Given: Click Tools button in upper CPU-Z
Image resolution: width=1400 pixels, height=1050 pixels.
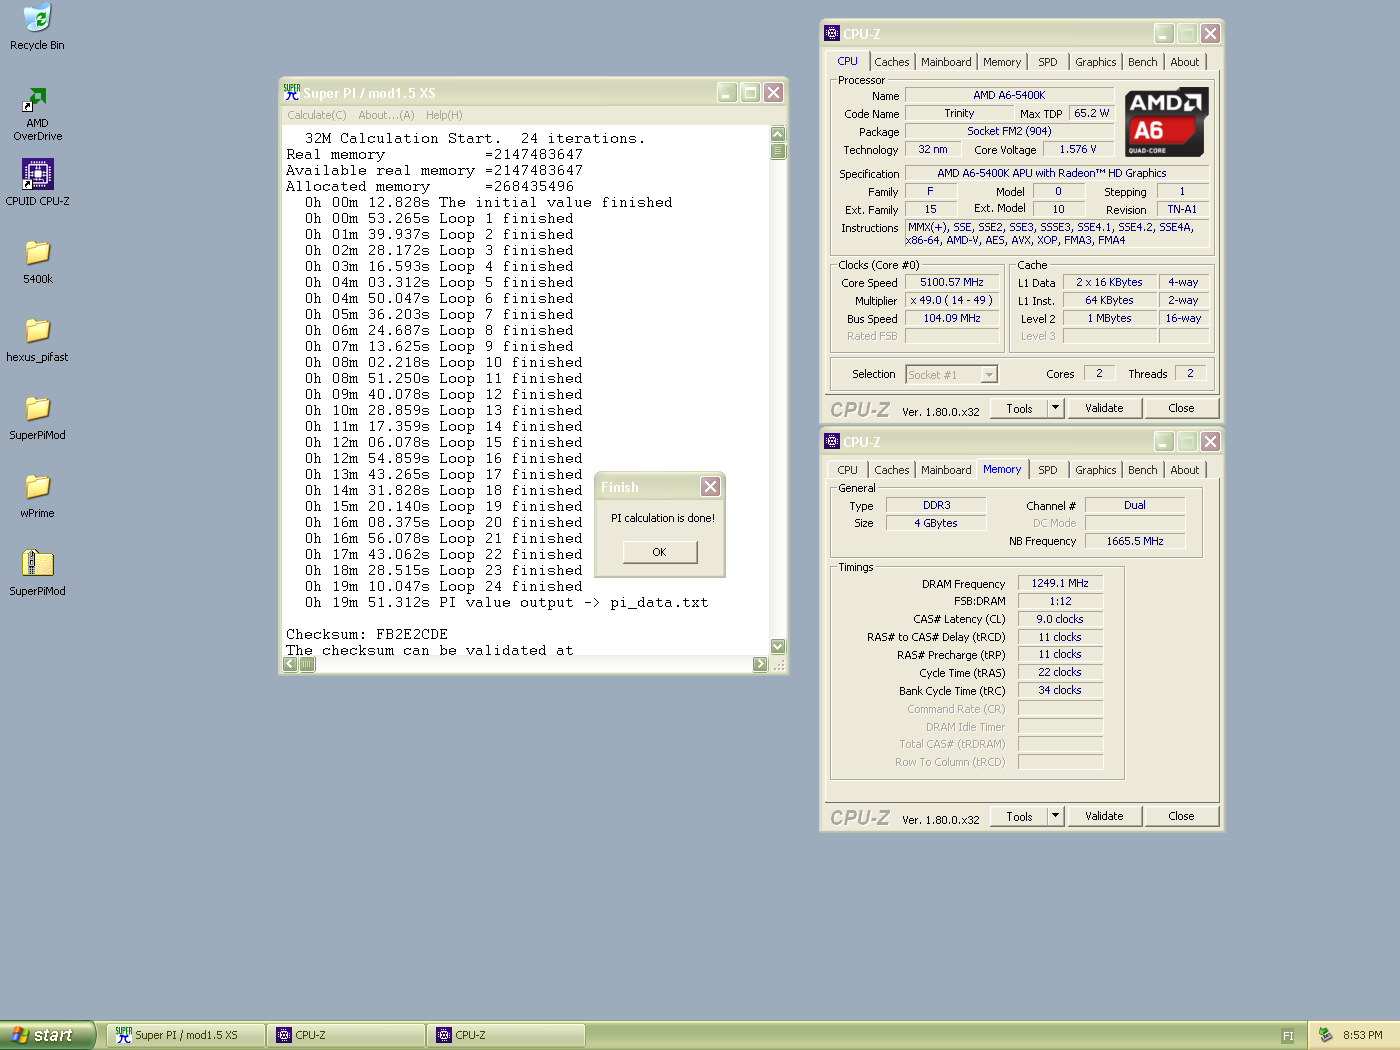Looking at the screenshot, I should coord(1019,408).
